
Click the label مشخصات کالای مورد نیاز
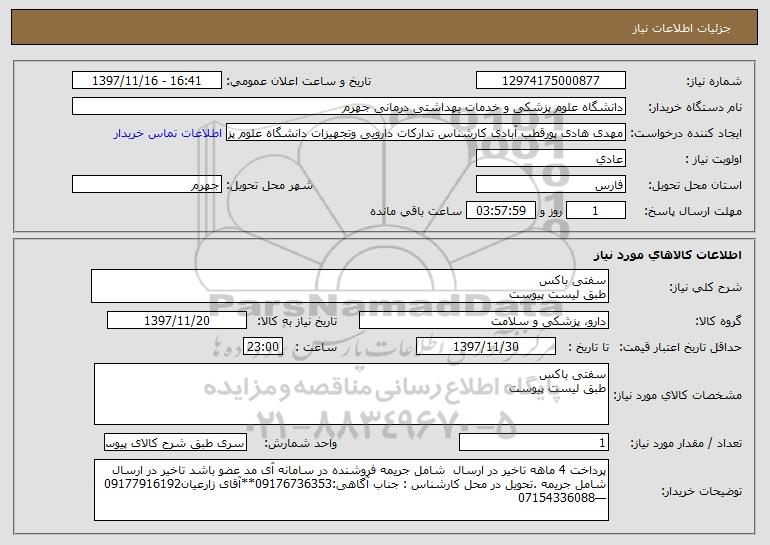(678, 395)
